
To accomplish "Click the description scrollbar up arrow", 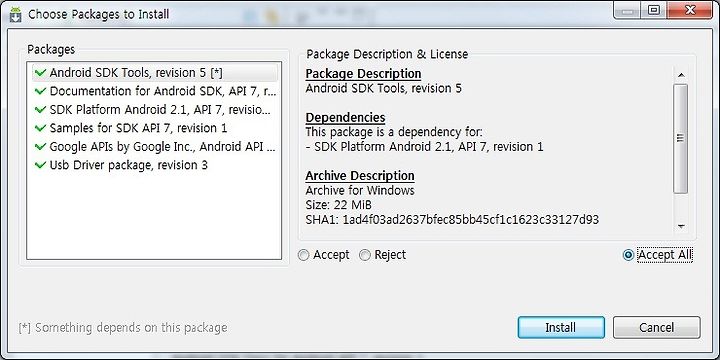I will point(681,75).
